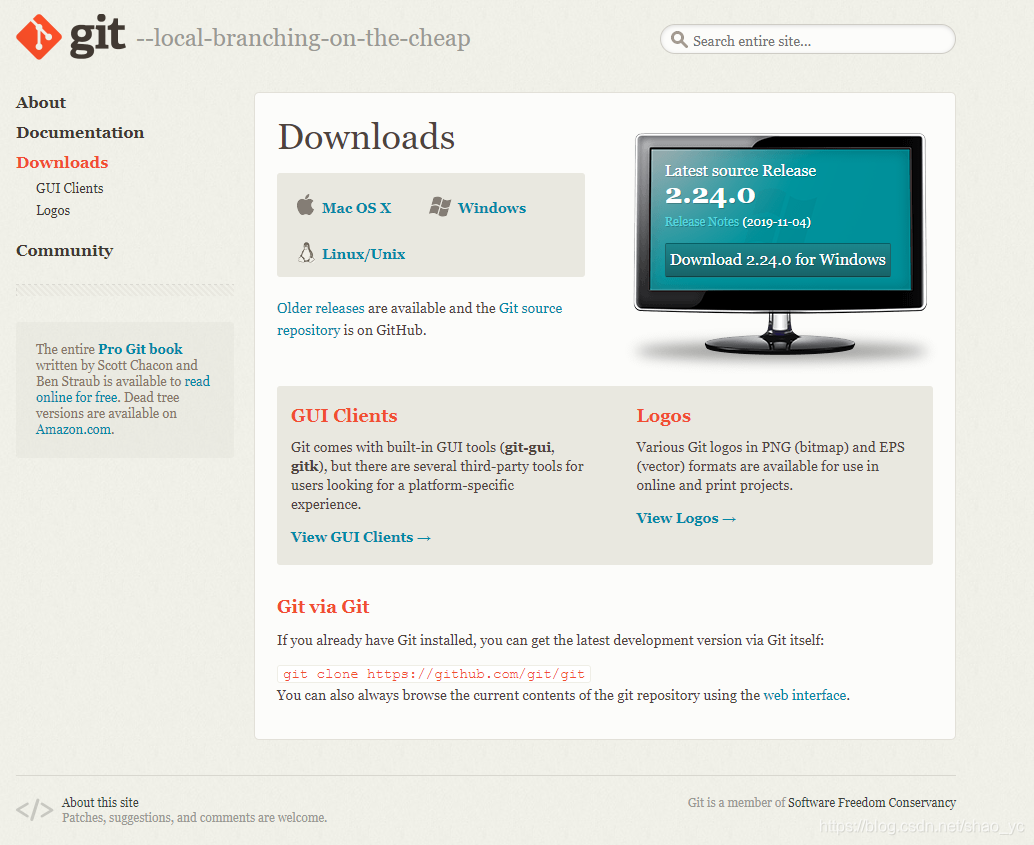Click the git wordmark text in header
1034x845 pixels.
pos(98,36)
